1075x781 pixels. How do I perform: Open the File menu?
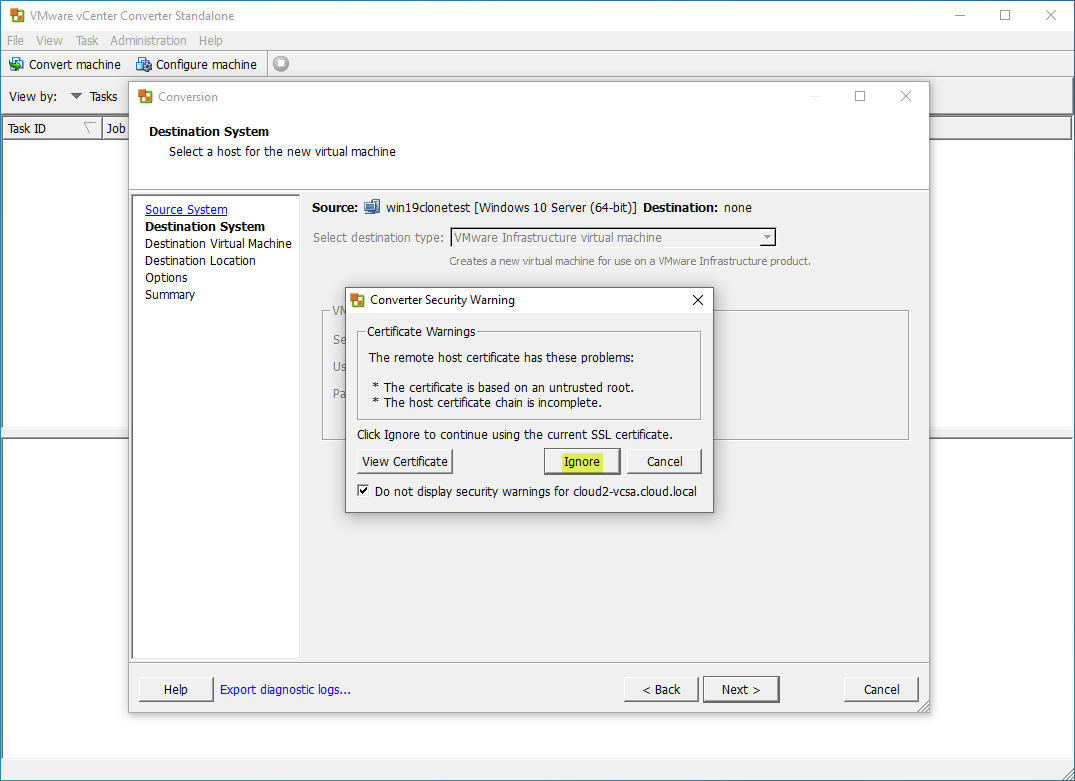pos(15,40)
